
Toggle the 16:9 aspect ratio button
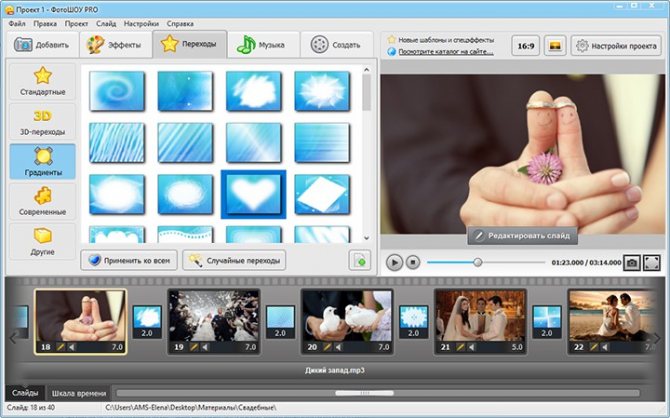[525, 45]
